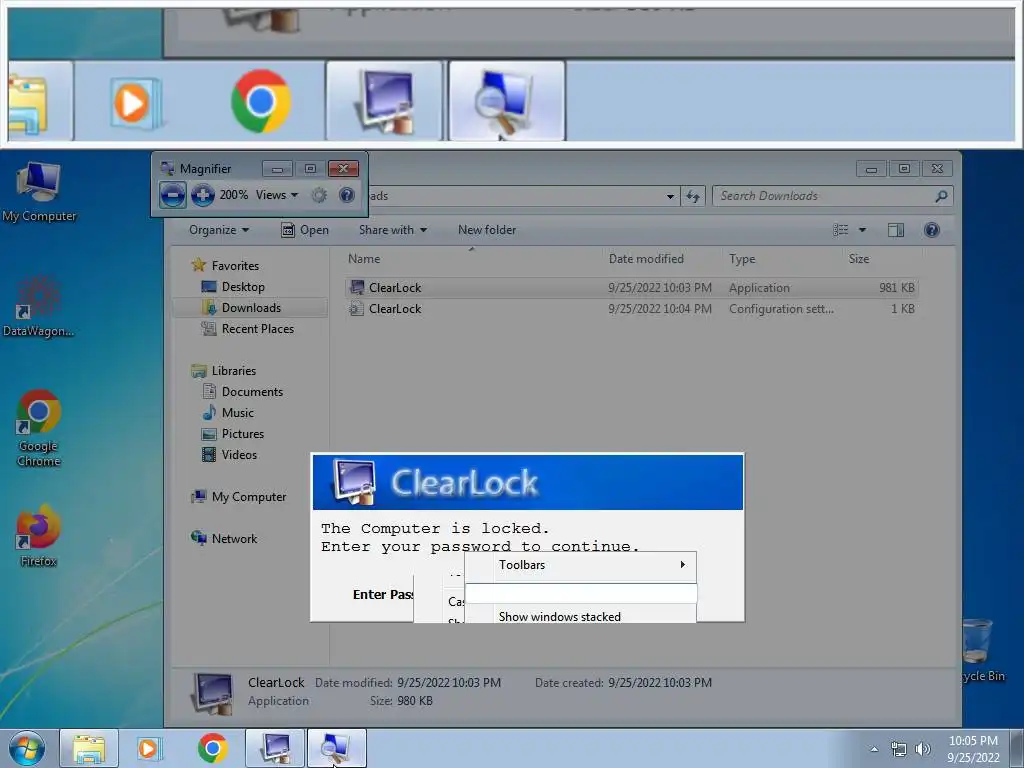
Task: Click the magnified Chrome icon in lens
Action: pyautogui.click(x=261, y=101)
